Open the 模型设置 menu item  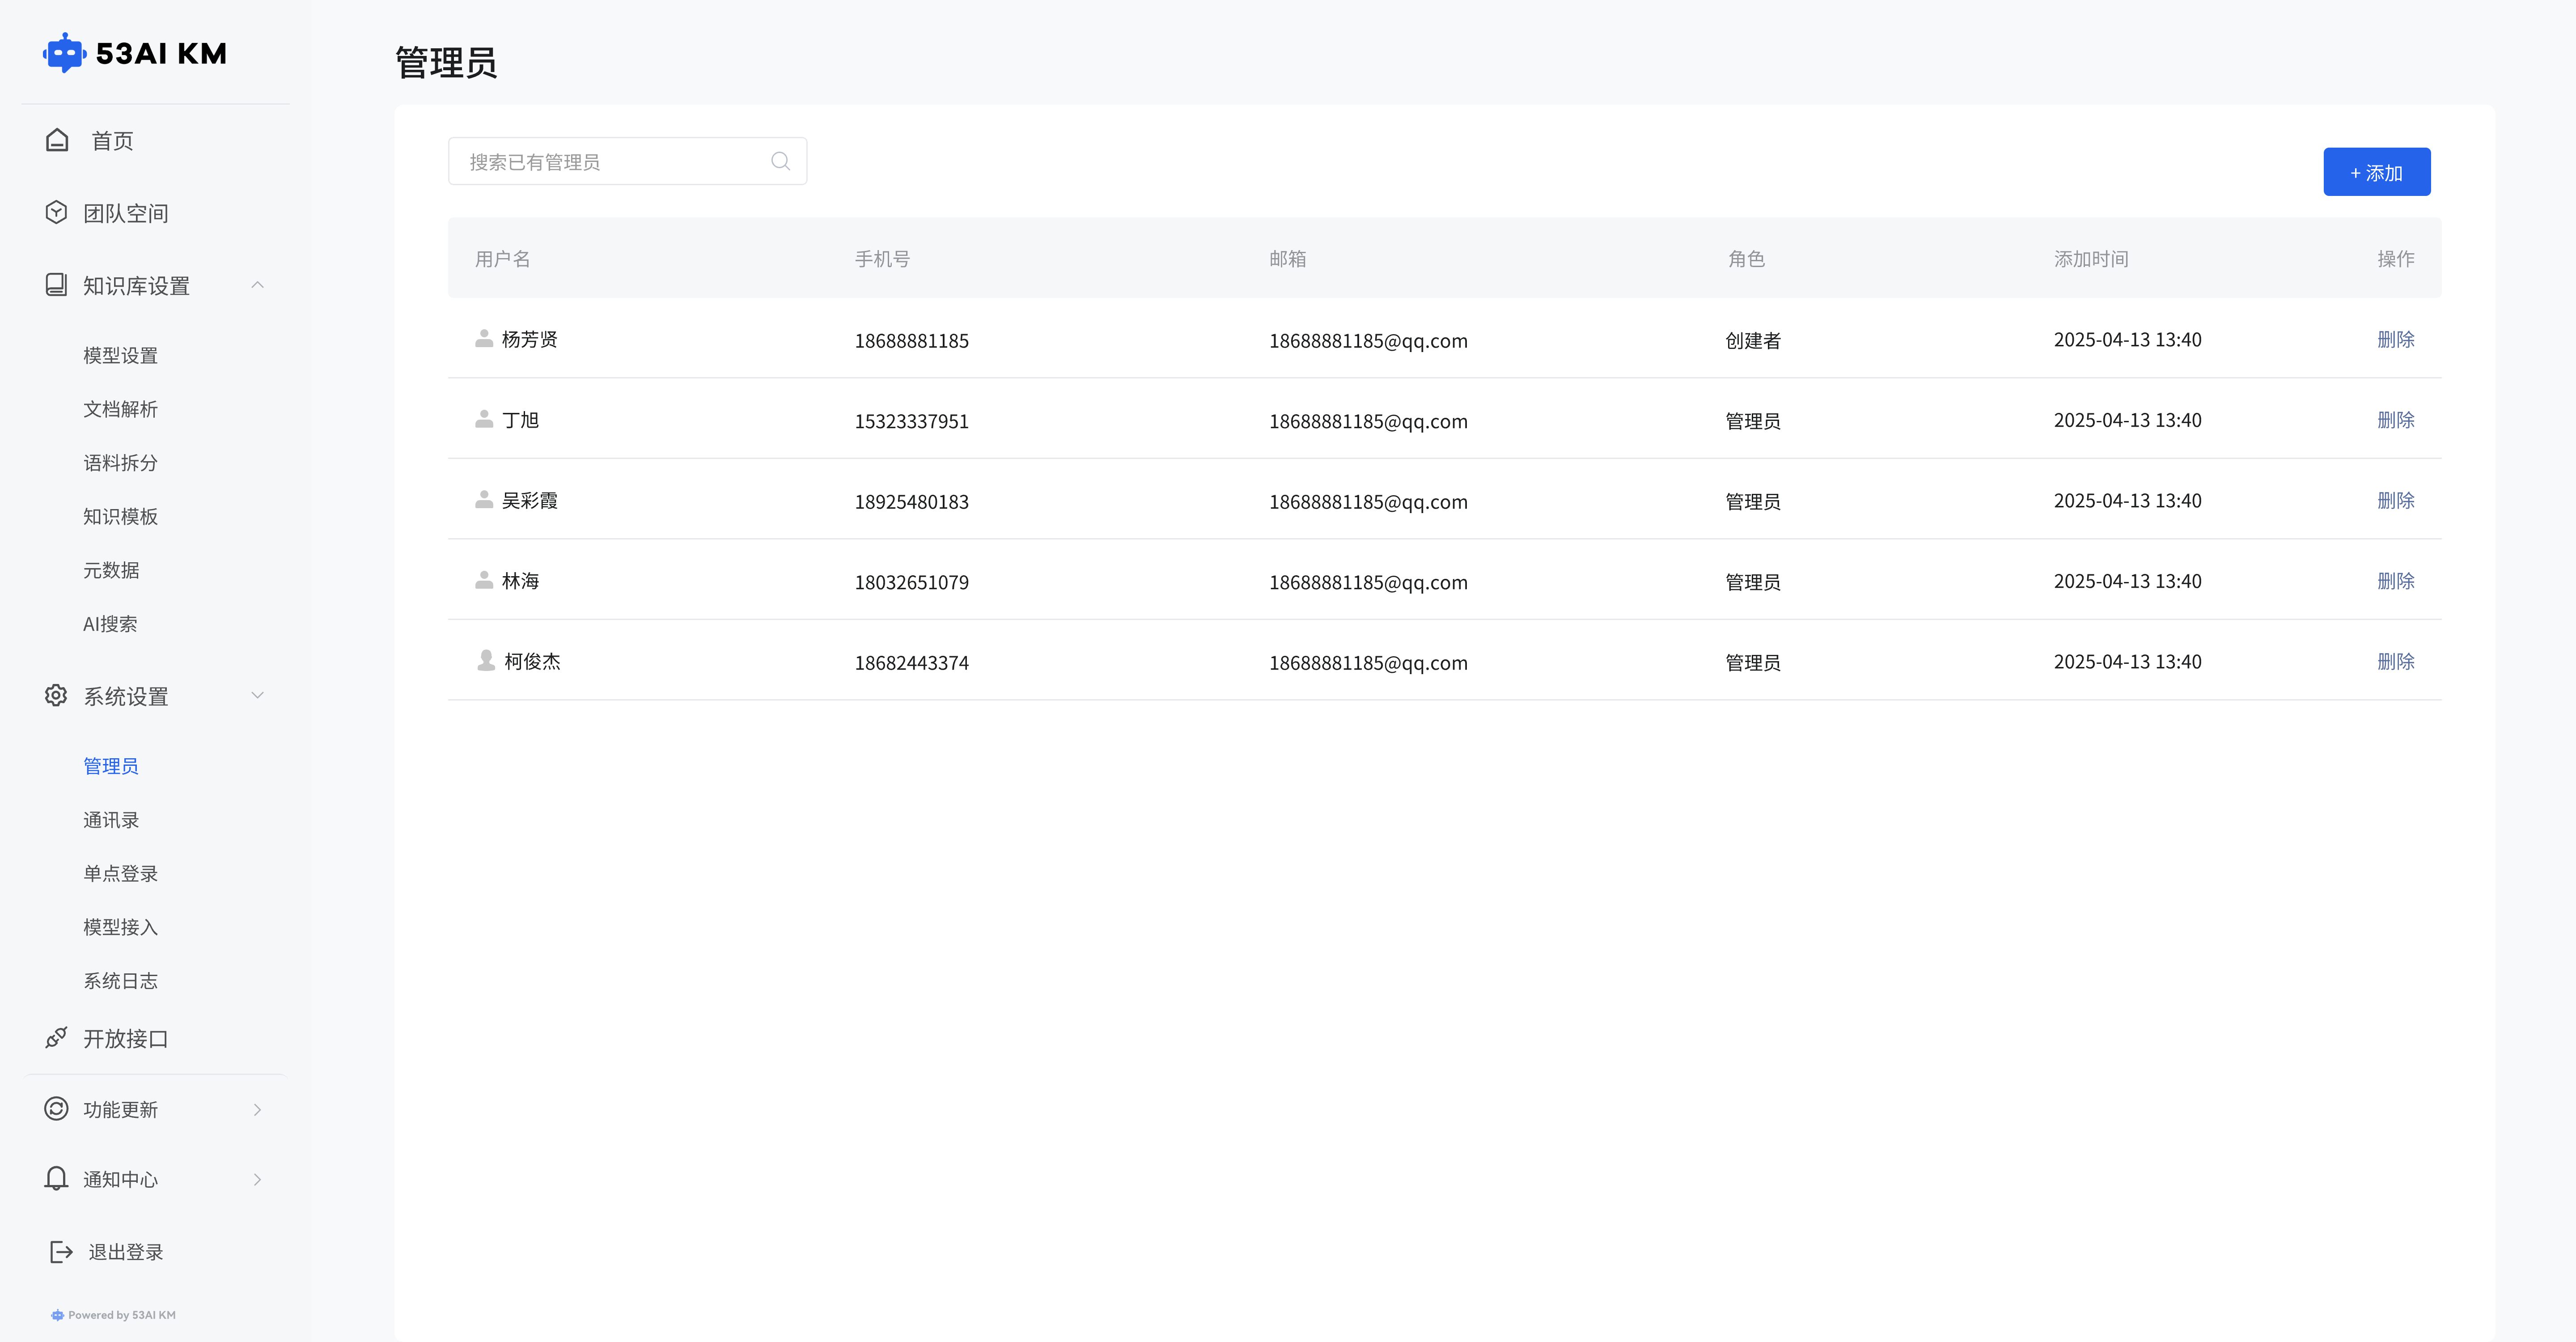point(120,355)
